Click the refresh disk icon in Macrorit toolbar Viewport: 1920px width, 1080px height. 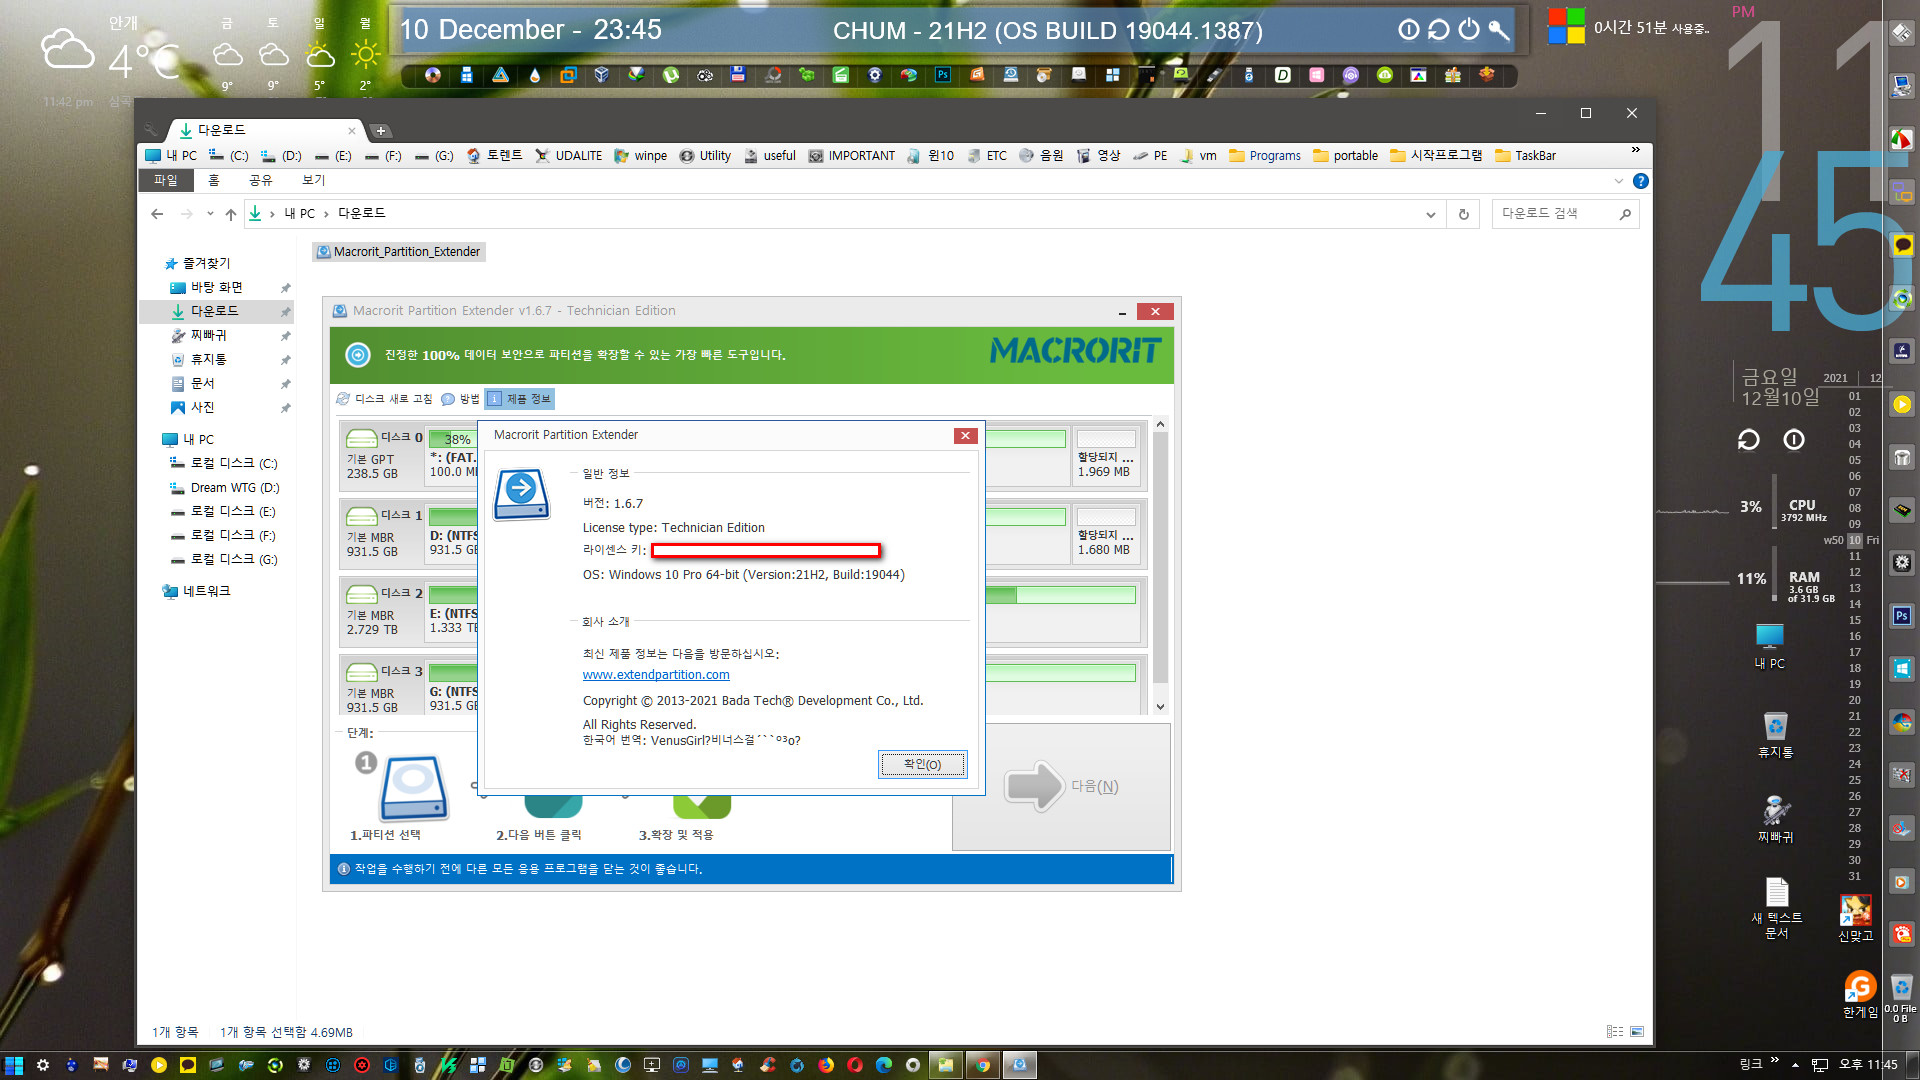click(x=344, y=399)
